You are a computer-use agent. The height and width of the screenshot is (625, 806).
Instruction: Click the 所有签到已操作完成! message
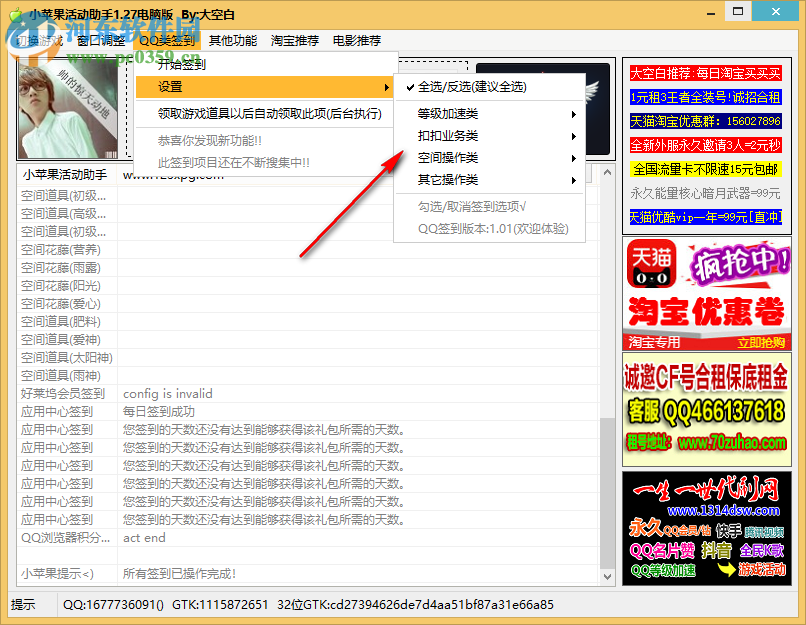click(x=179, y=574)
